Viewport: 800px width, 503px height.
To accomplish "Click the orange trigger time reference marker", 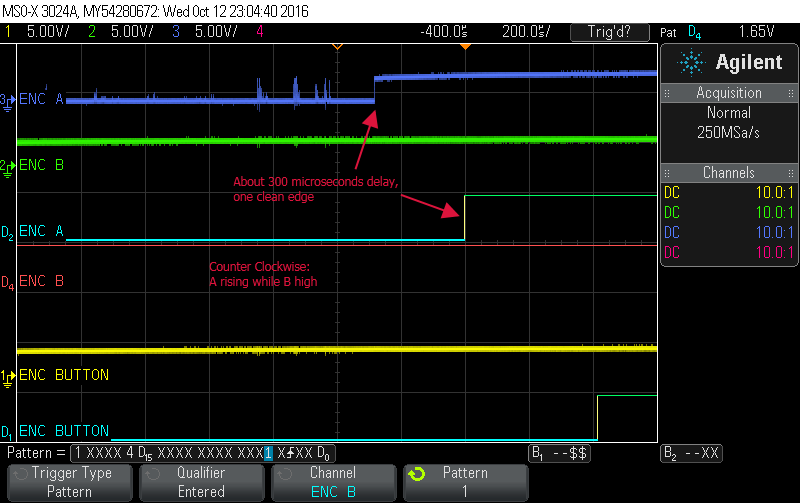I will [x=337, y=46].
